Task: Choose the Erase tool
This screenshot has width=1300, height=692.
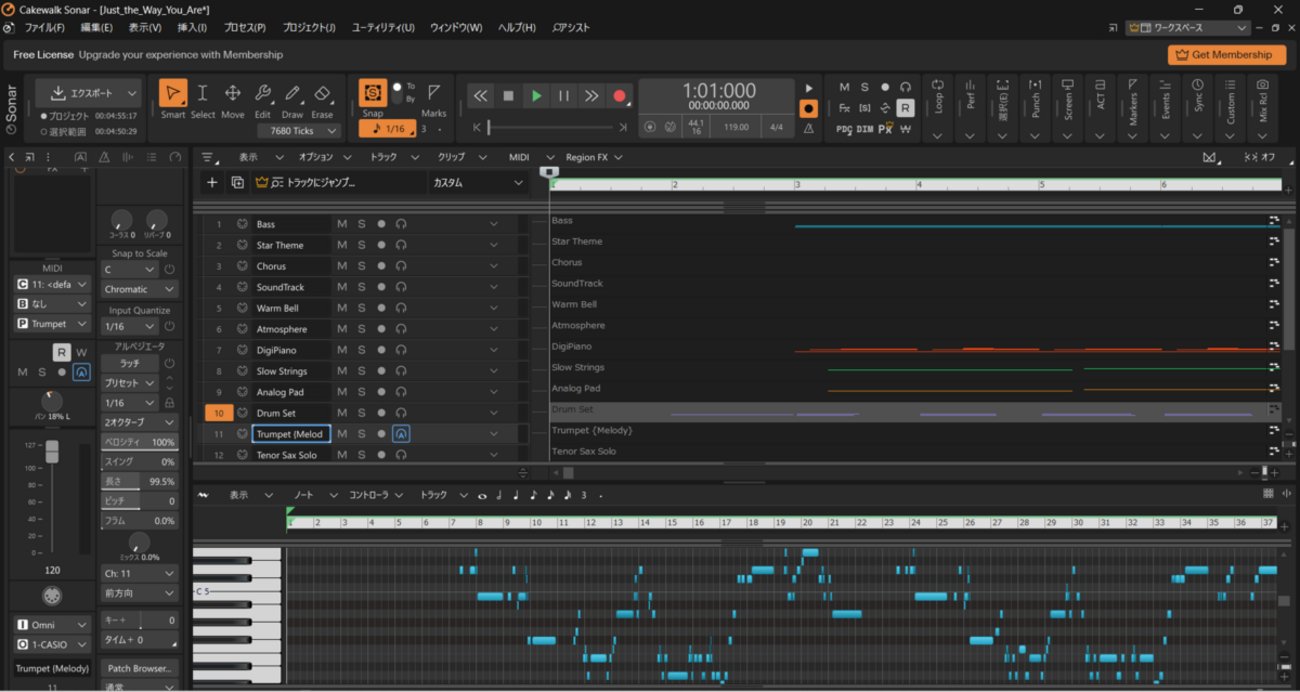Action: coord(322,93)
